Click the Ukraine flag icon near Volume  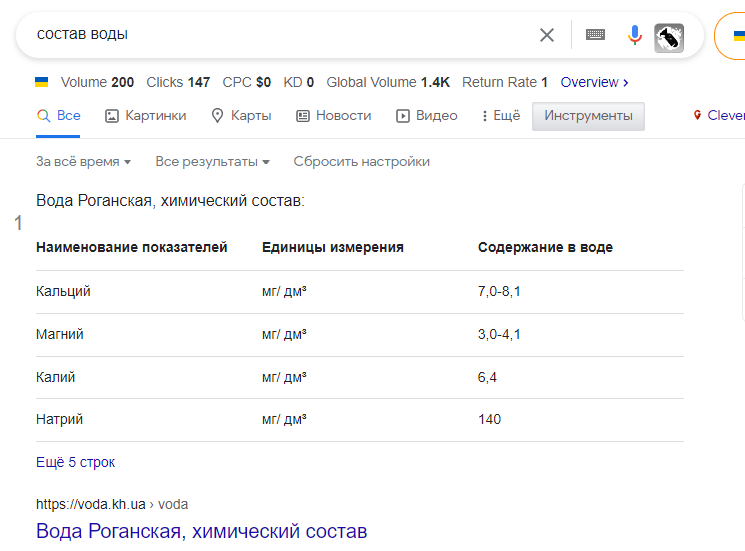pos(42,82)
